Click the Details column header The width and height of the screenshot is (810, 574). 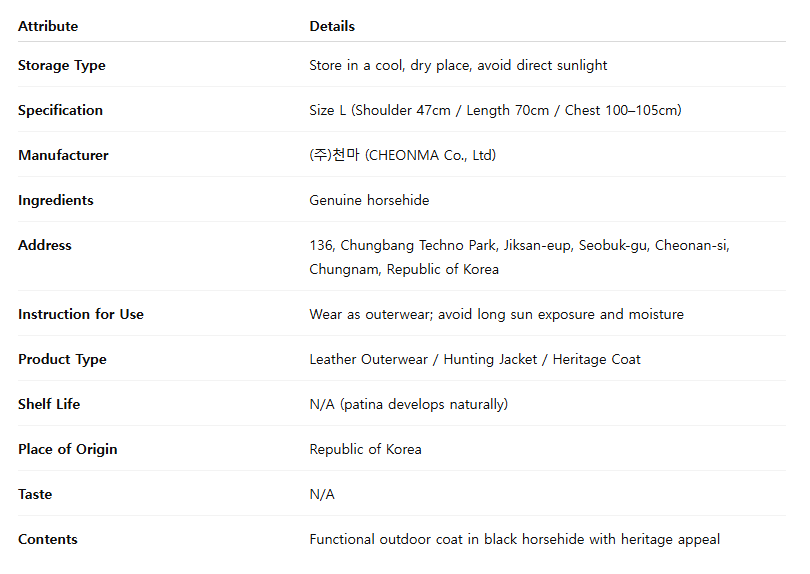click(x=332, y=26)
